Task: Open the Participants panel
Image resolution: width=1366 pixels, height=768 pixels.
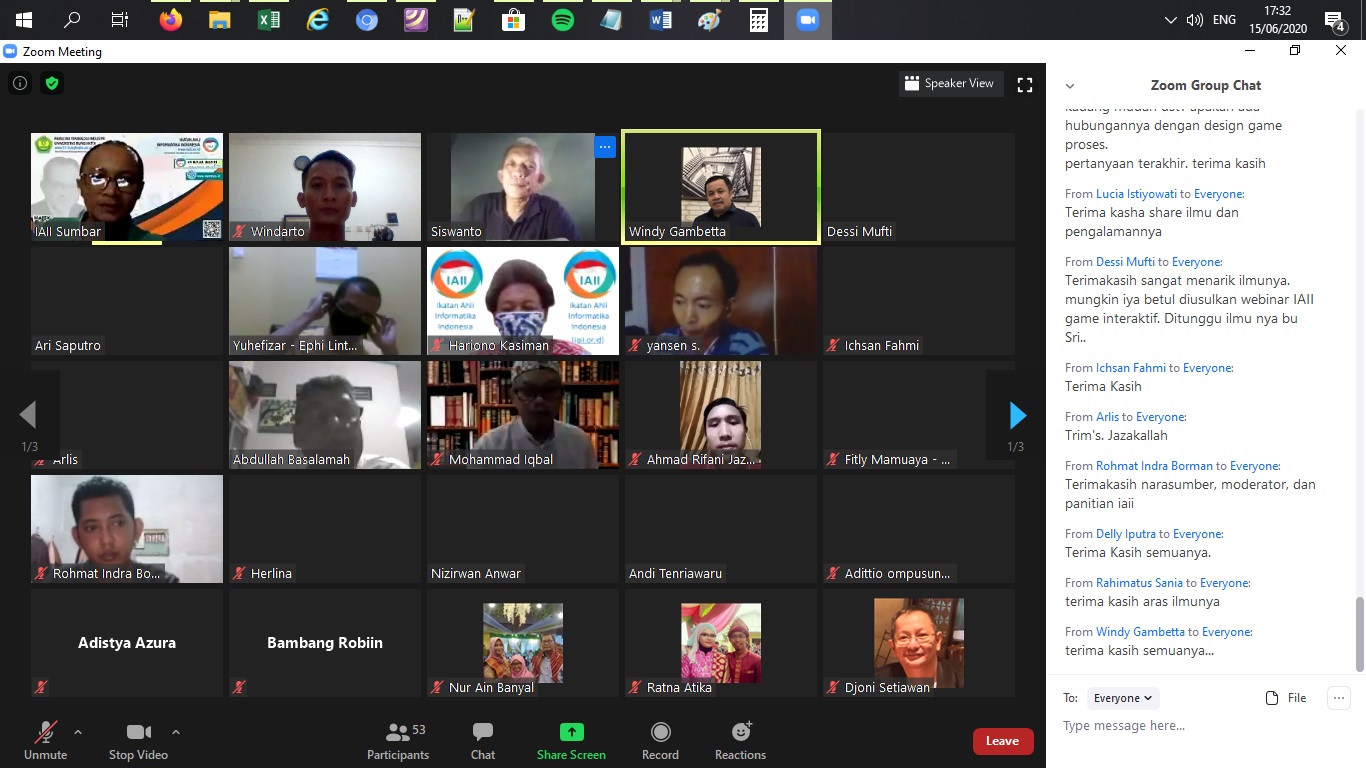Action: click(x=398, y=741)
